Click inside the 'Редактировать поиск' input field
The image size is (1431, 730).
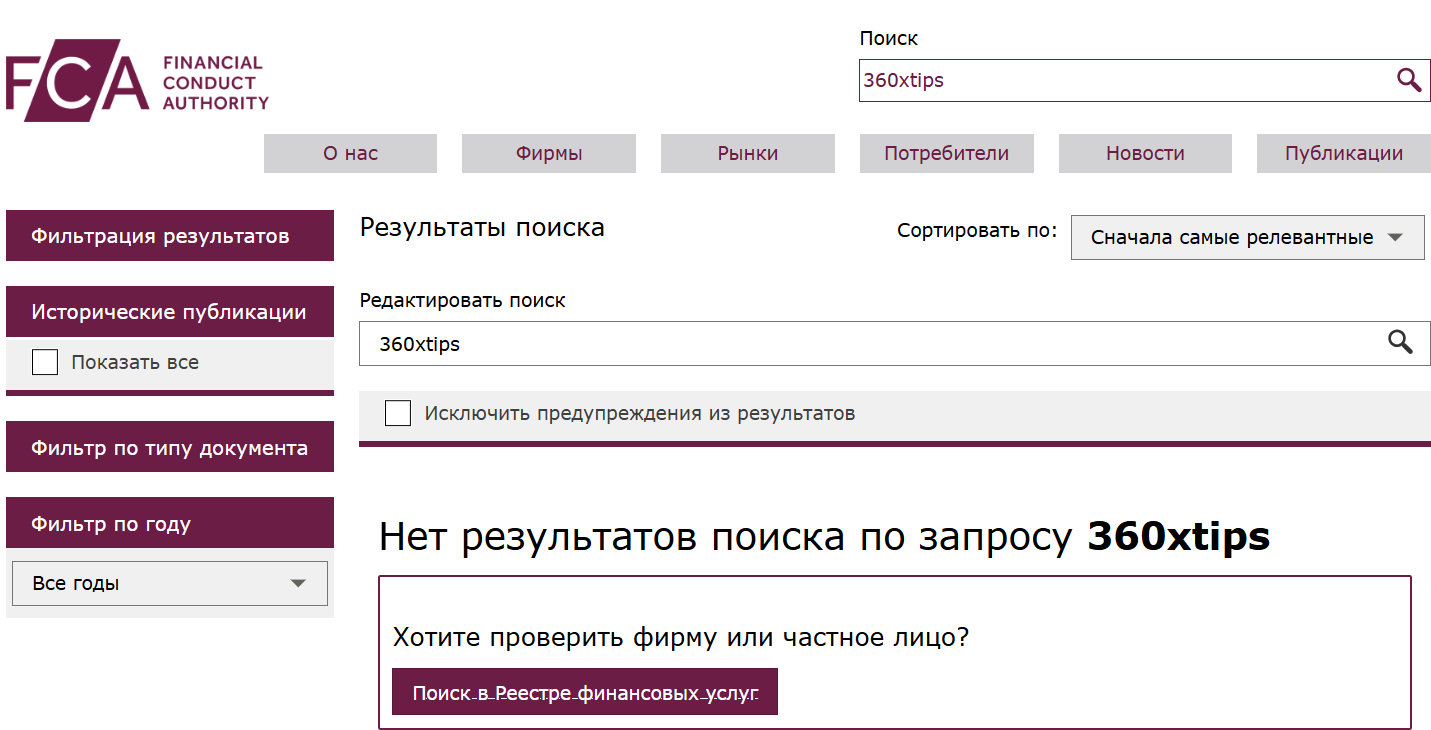point(700,342)
